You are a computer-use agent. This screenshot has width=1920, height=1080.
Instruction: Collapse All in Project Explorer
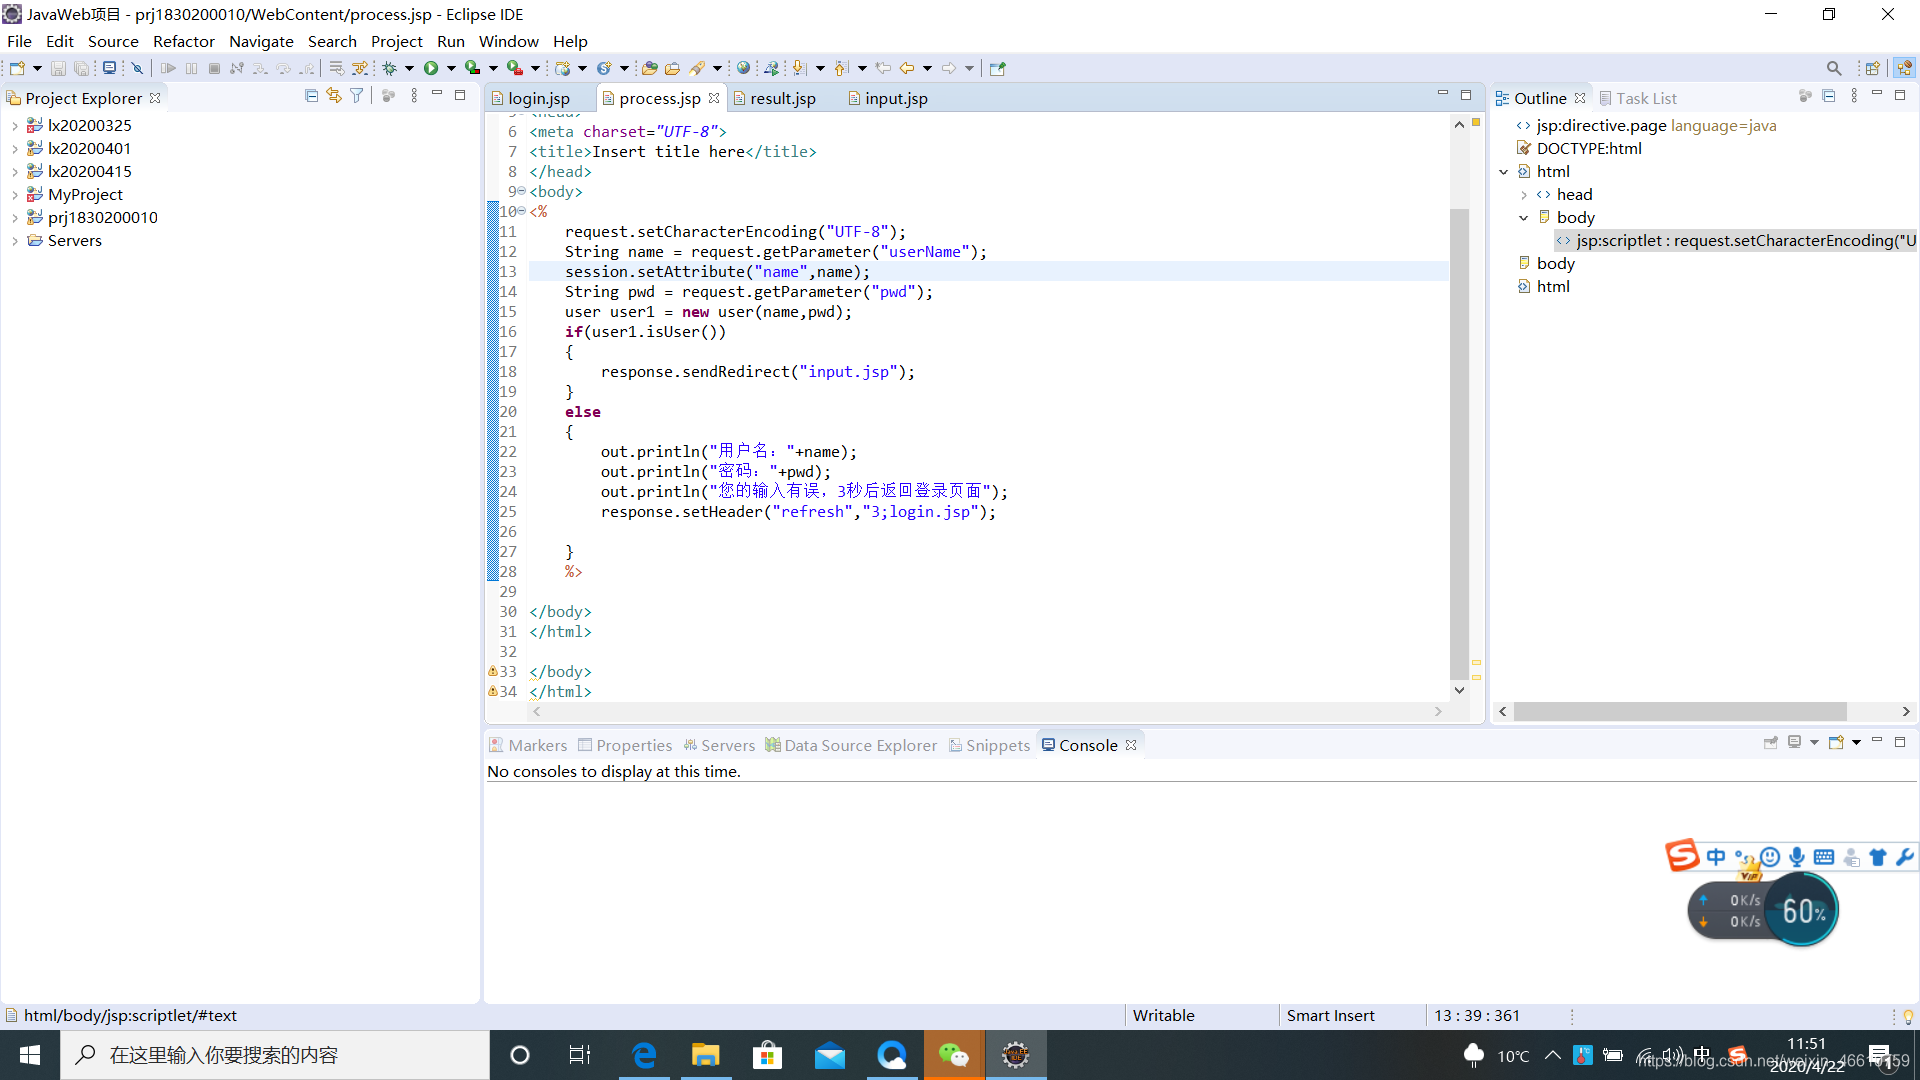[311, 96]
